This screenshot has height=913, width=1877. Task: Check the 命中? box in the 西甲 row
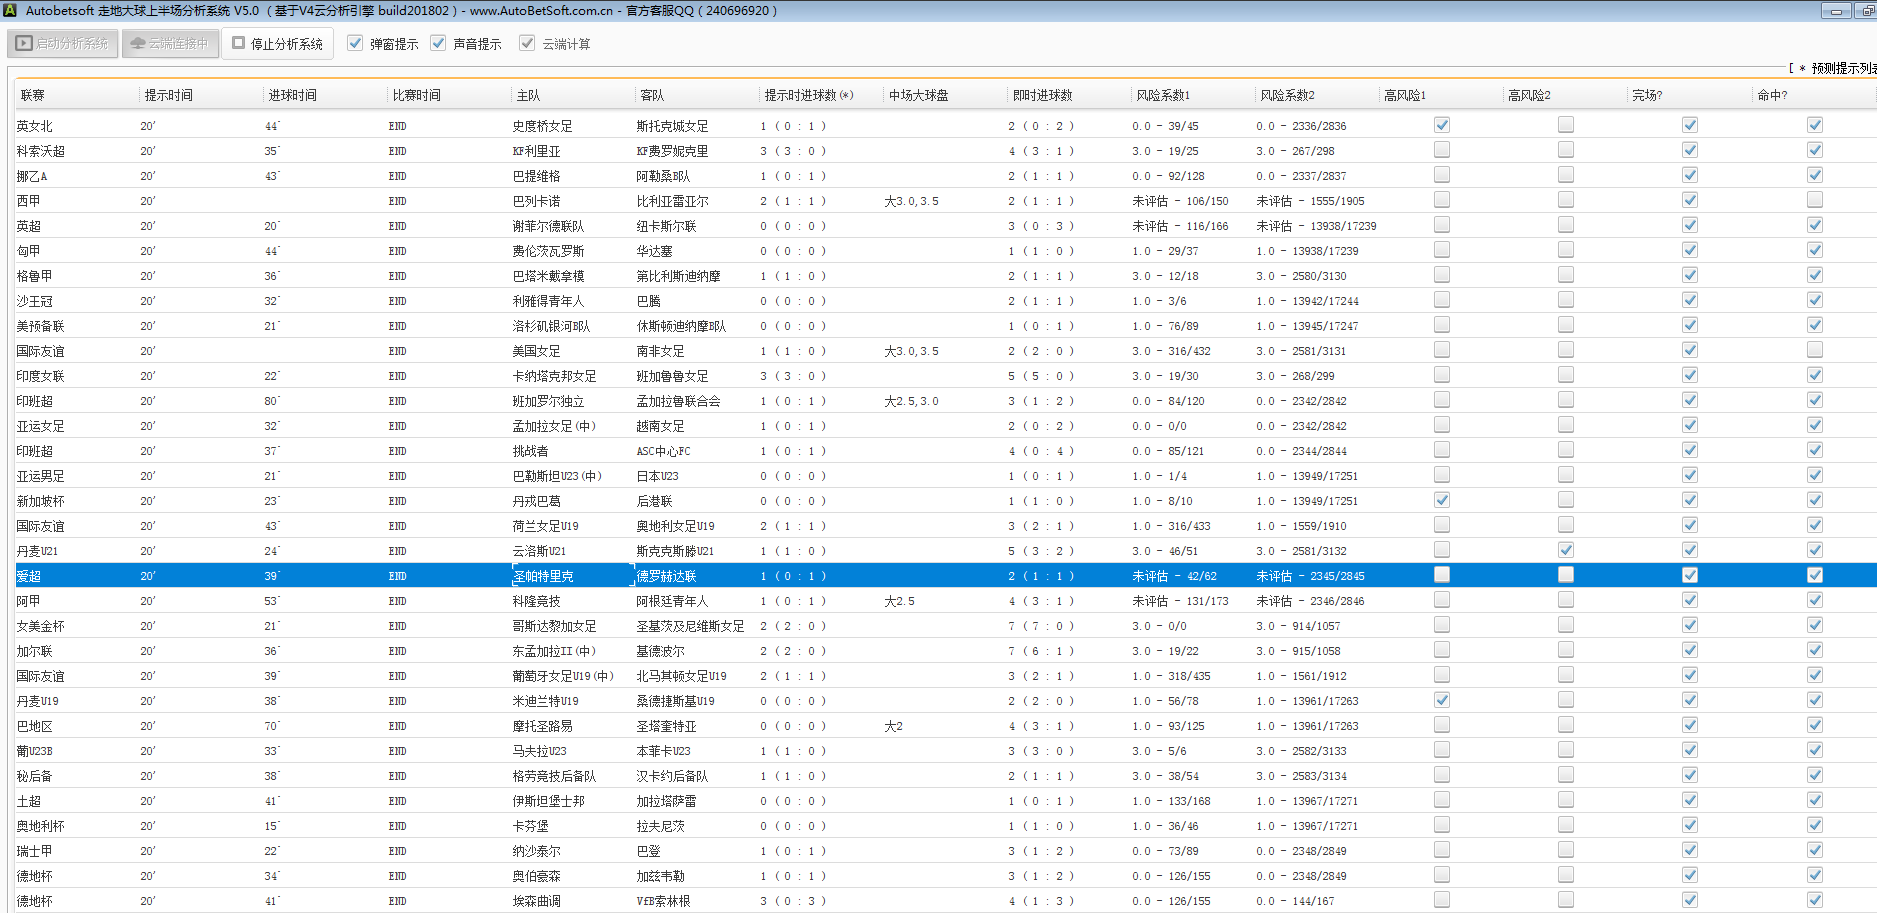tap(1815, 200)
